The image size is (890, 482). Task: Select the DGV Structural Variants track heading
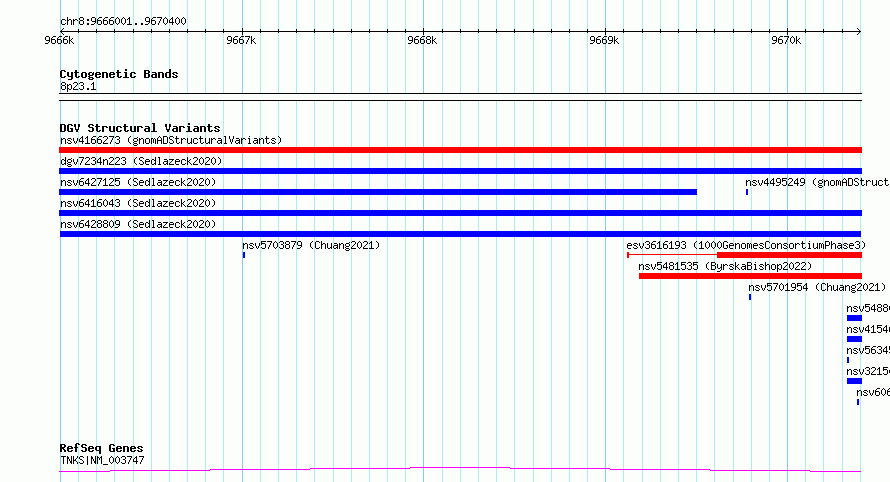click(140, 128)
